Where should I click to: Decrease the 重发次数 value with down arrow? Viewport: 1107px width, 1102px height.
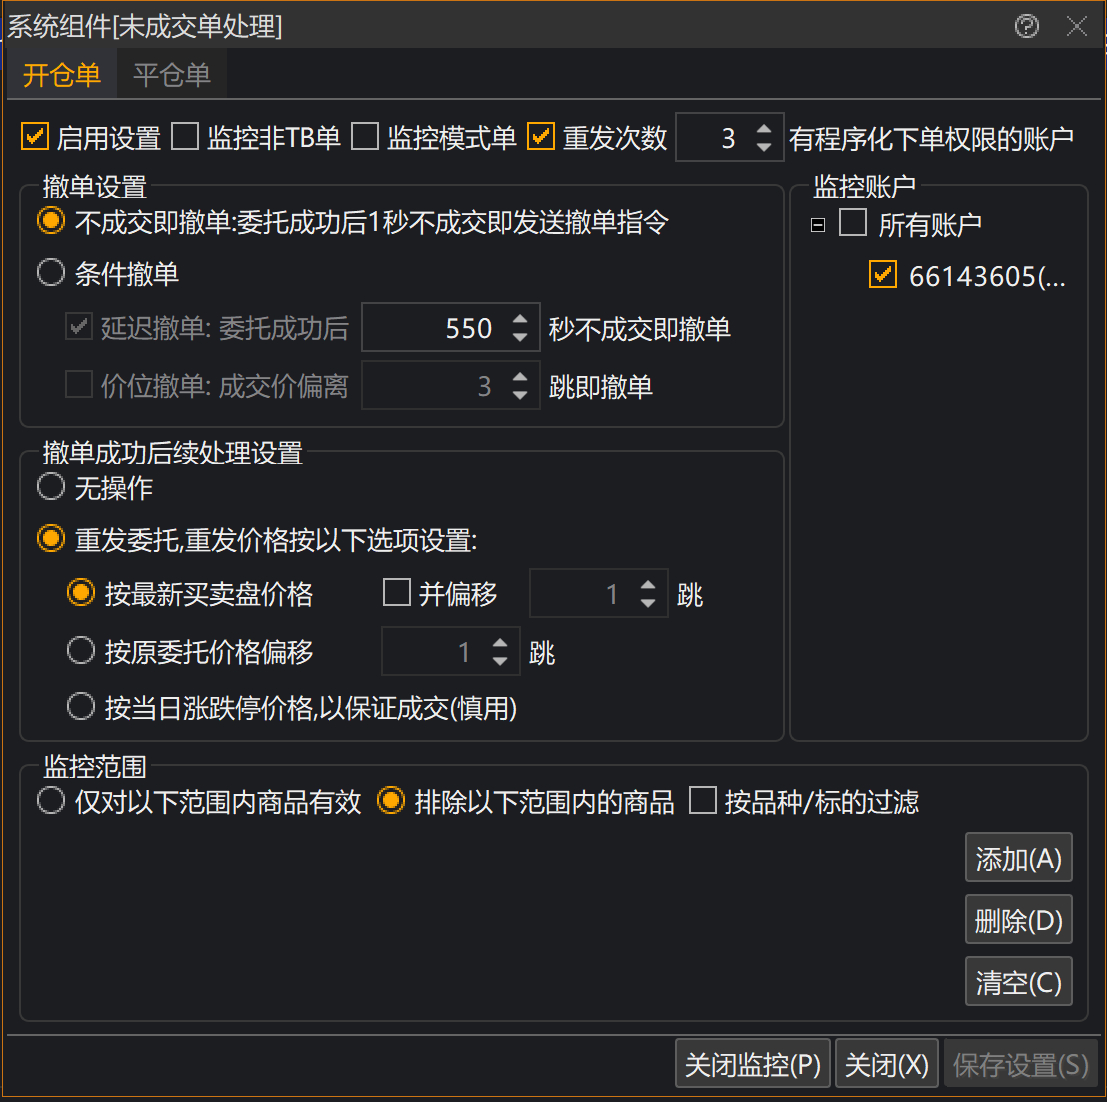click(x=764, y=147)
